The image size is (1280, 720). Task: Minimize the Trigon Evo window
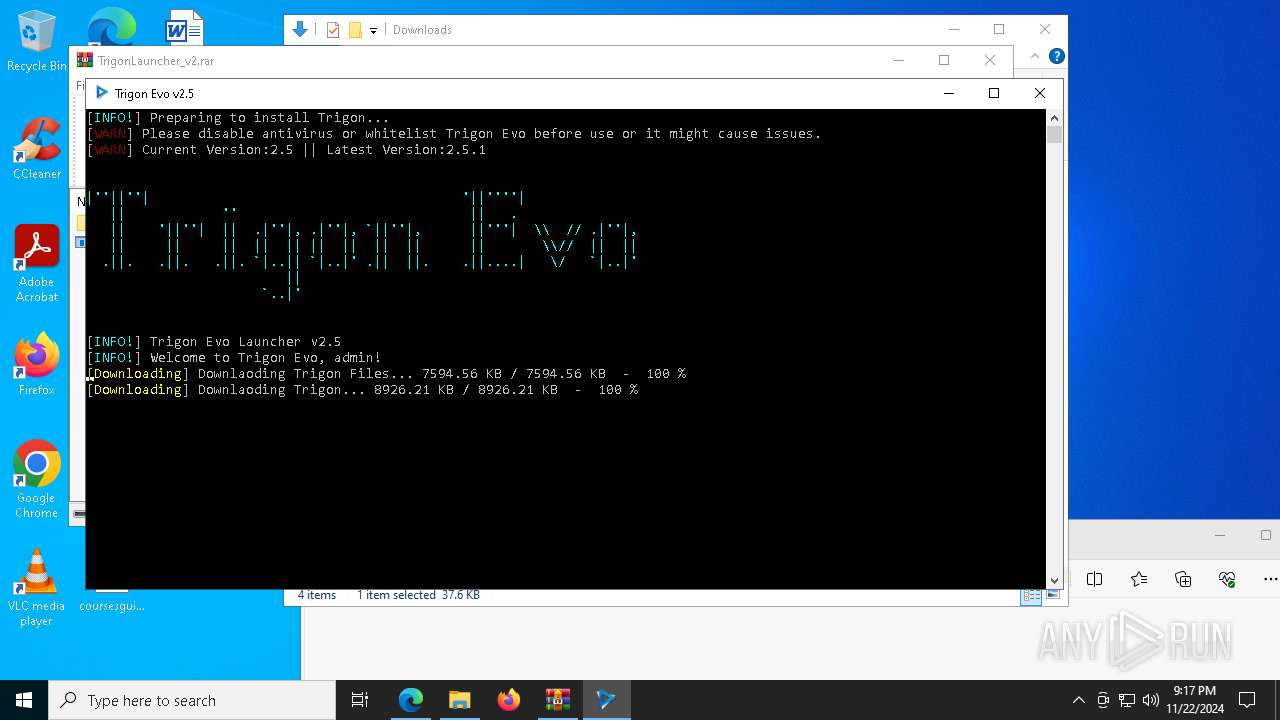click(x=948, y=93)
